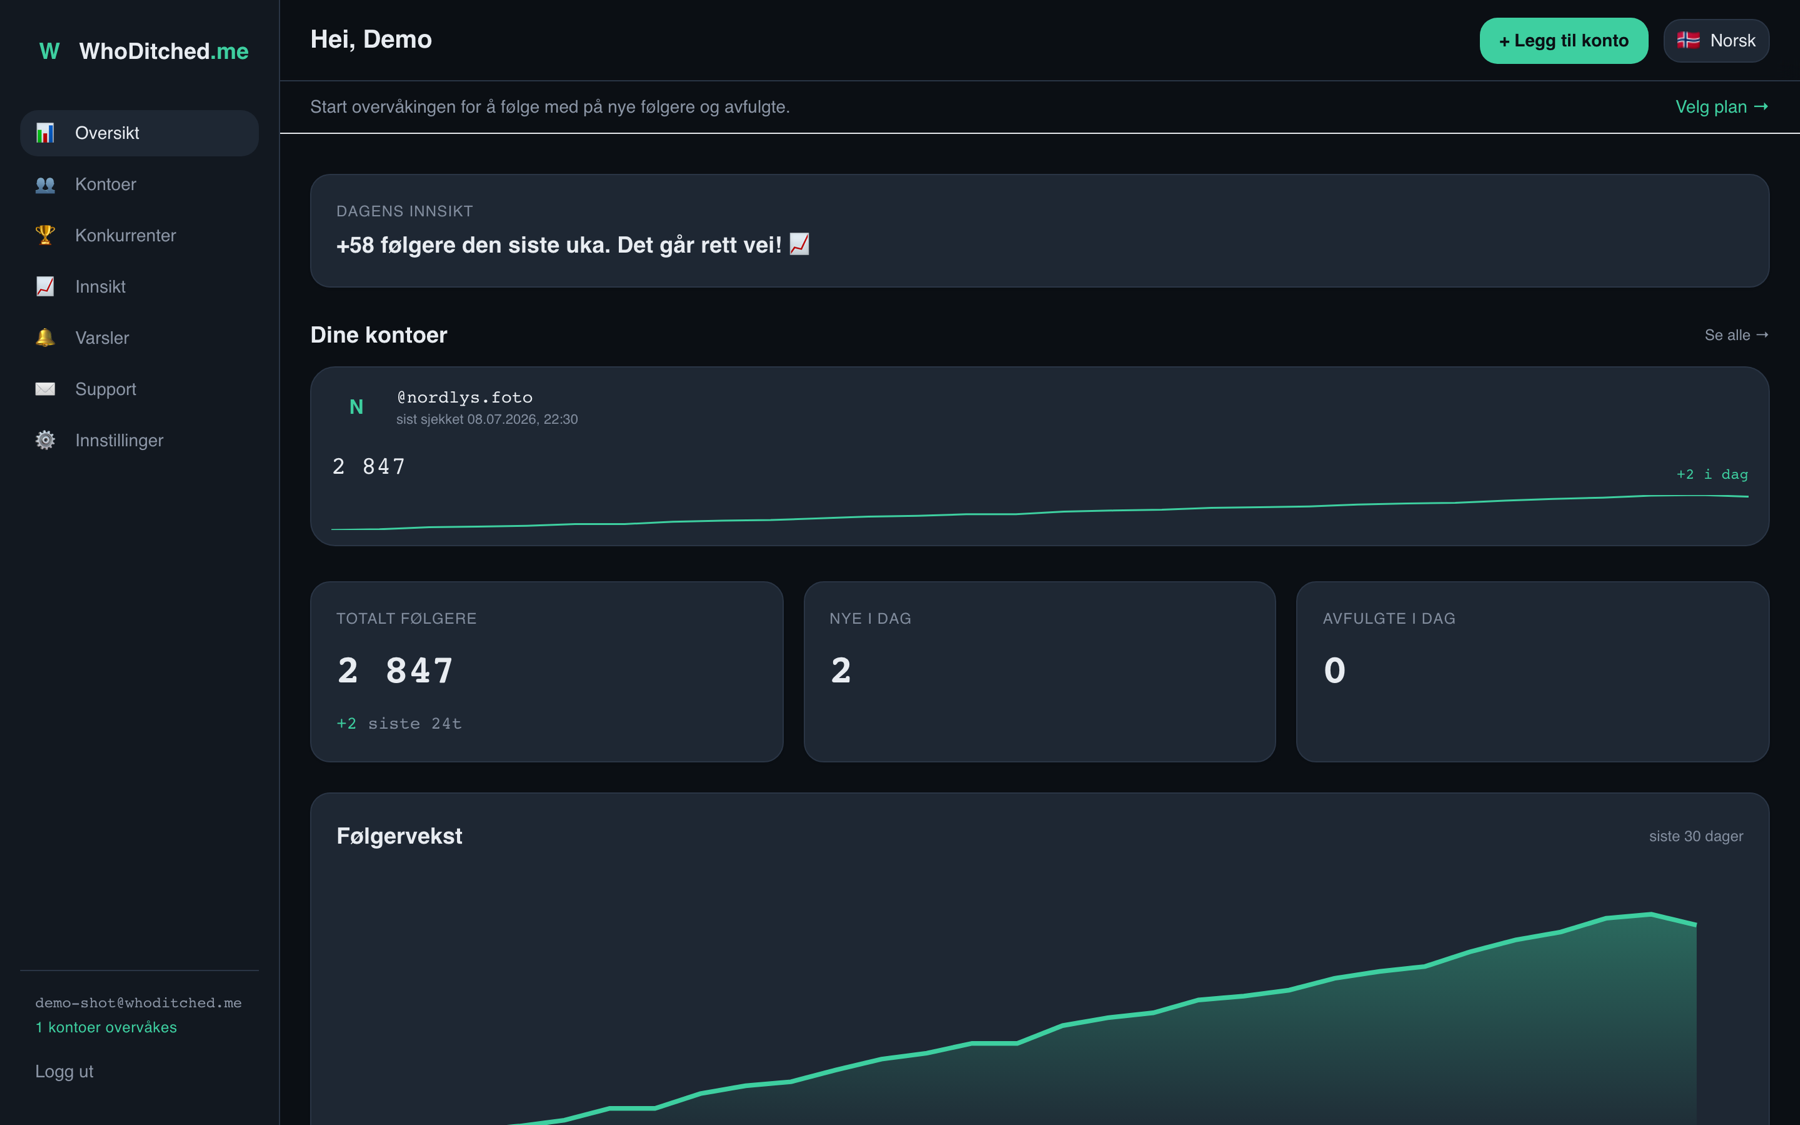Image resolution: width=1800 pixels, height=1125 pixels.
Task: Click the Avfulgte i dag label
Action: point(1389,618)
